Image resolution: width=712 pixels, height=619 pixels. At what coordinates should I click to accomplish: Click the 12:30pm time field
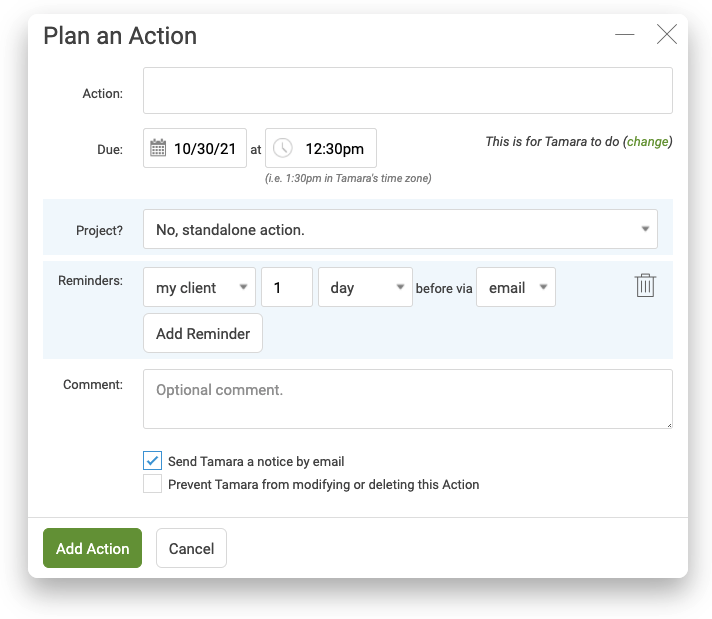pyautogui.click(x=321, y=148)
